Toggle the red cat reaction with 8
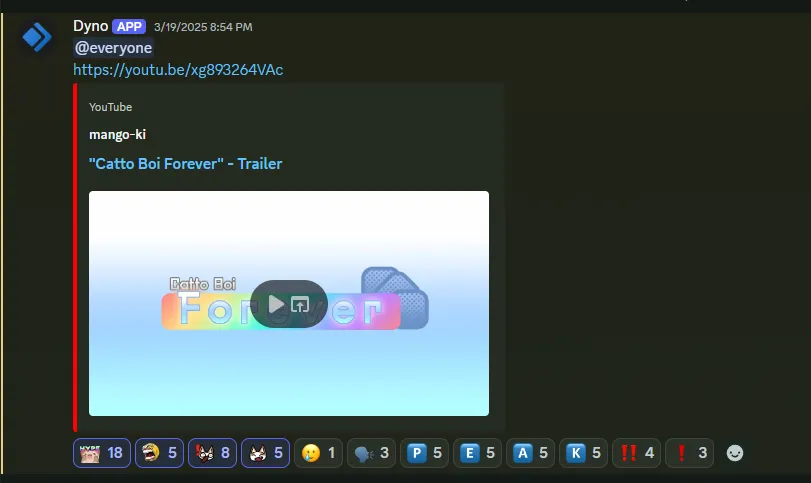Screen dimensions: 811x483 coord(212,453)
